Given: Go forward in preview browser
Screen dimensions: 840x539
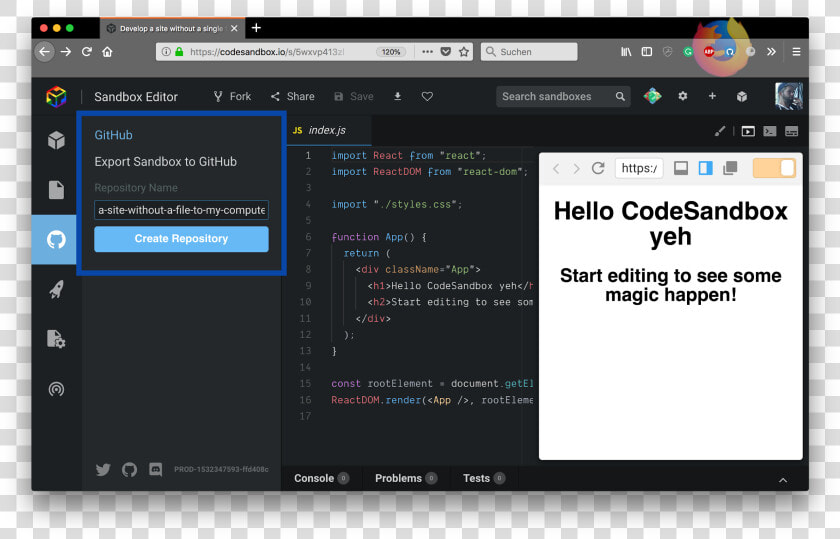Looking at the screenshot, I should pos(576,169).
